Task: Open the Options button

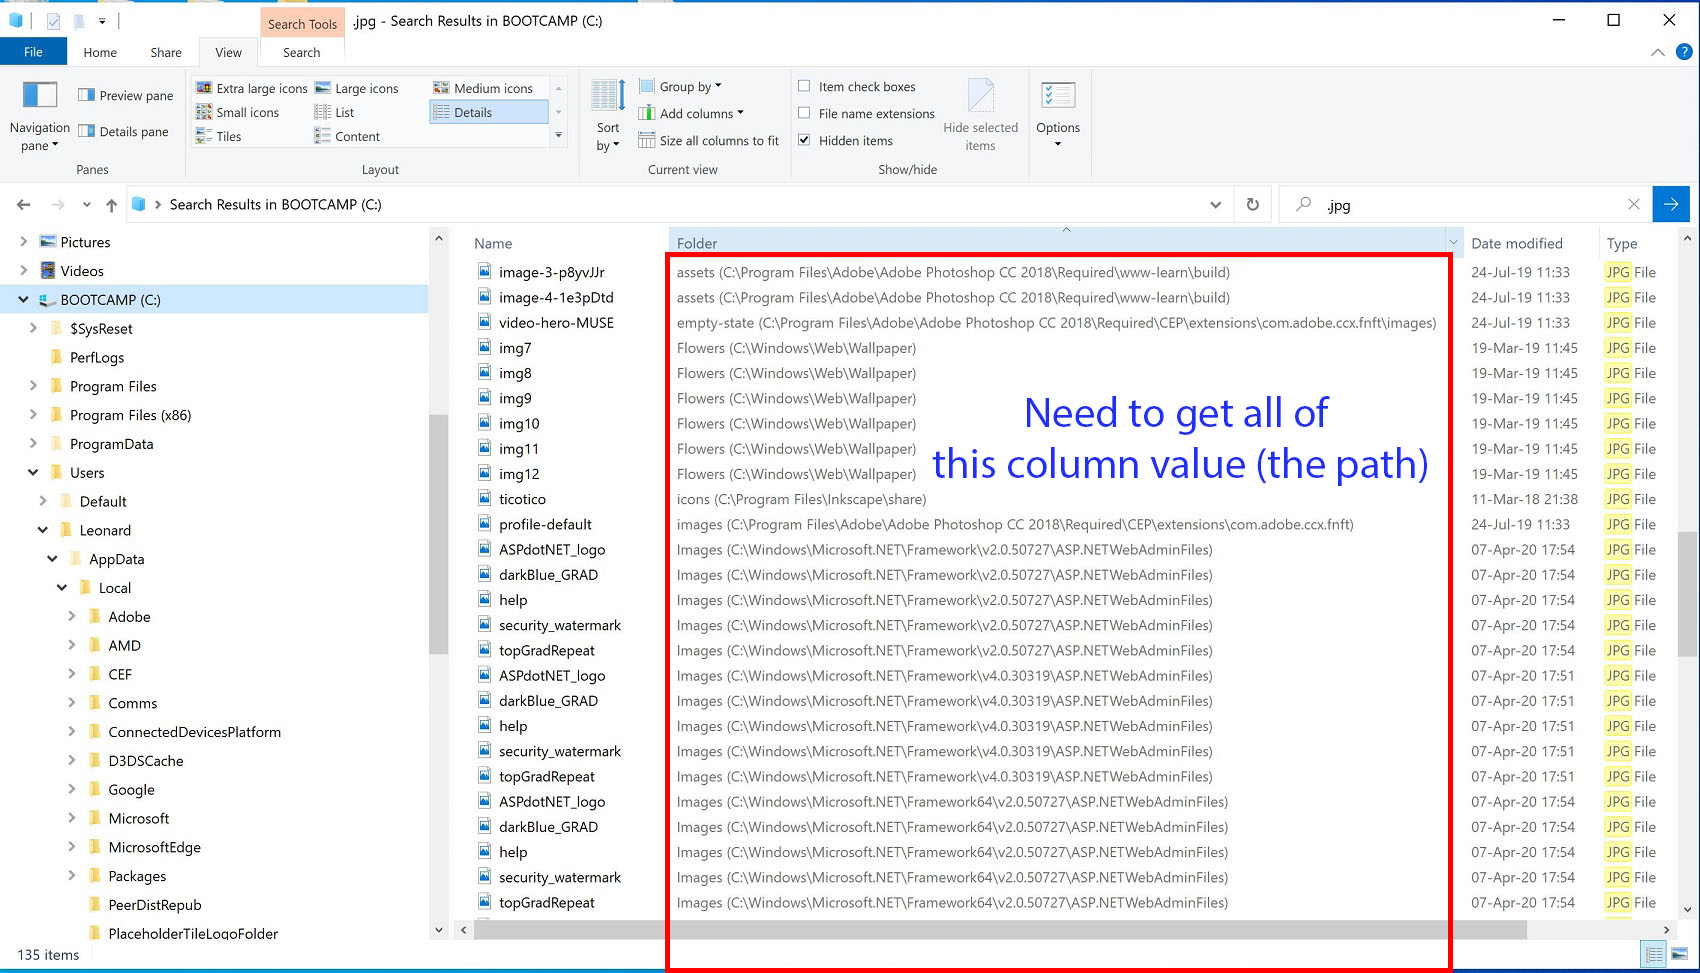Action: coord(1058,116)
